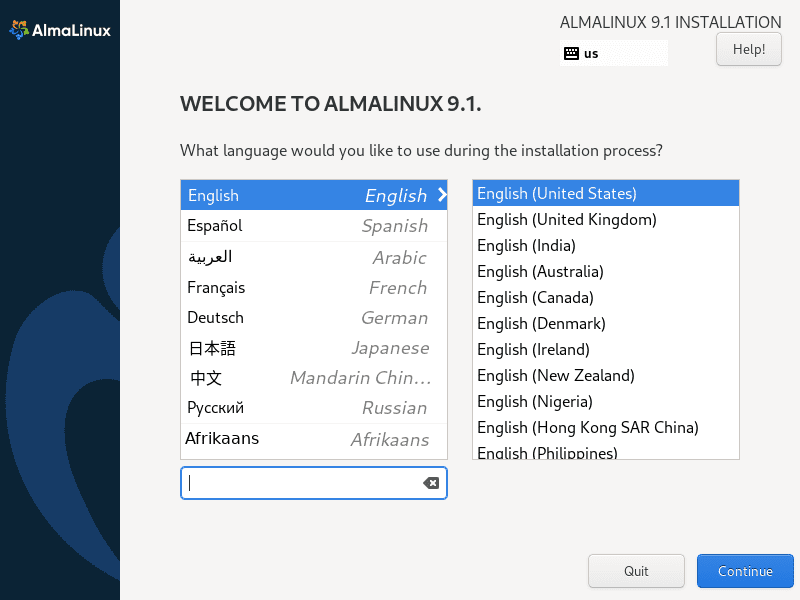
Task: Select English (Ireland) locale
Action: 606,349
